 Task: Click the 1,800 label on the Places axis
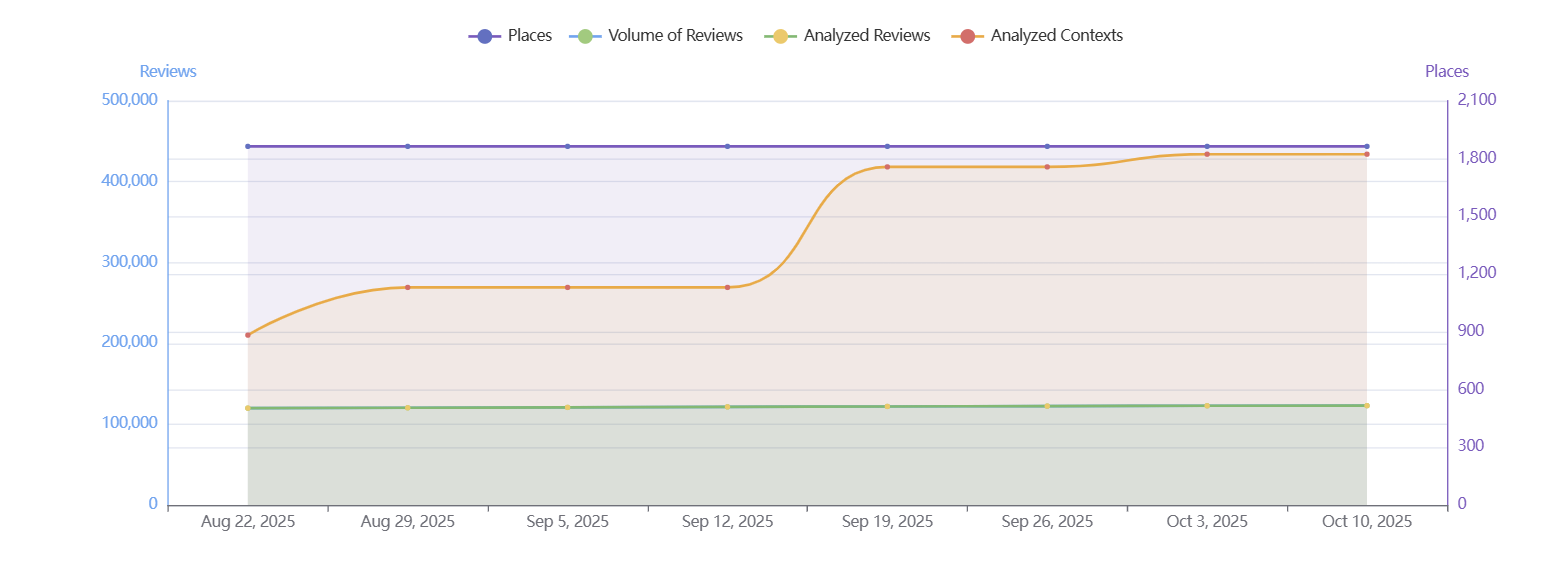[1477, 158]
